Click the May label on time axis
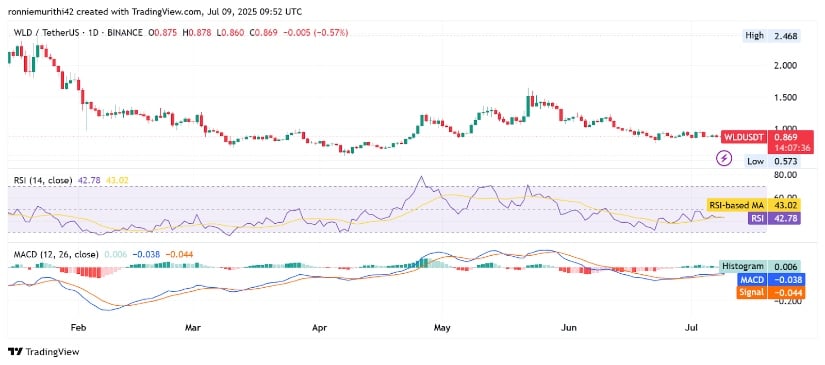The height and width of the screenshot is (365, 825). 442,328
